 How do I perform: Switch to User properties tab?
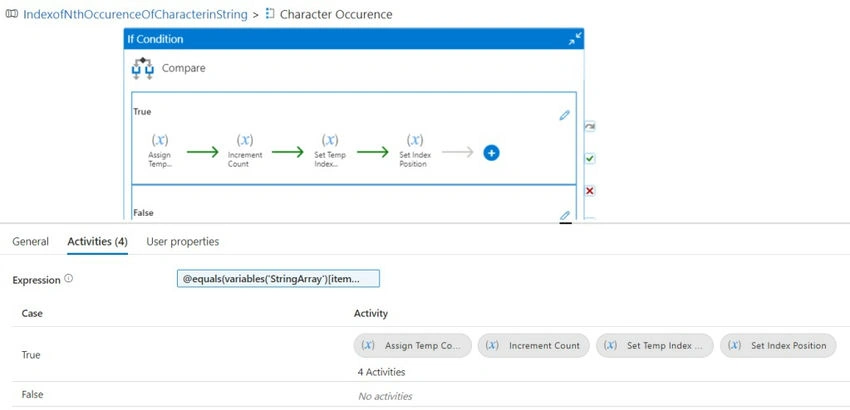point(183,242)
